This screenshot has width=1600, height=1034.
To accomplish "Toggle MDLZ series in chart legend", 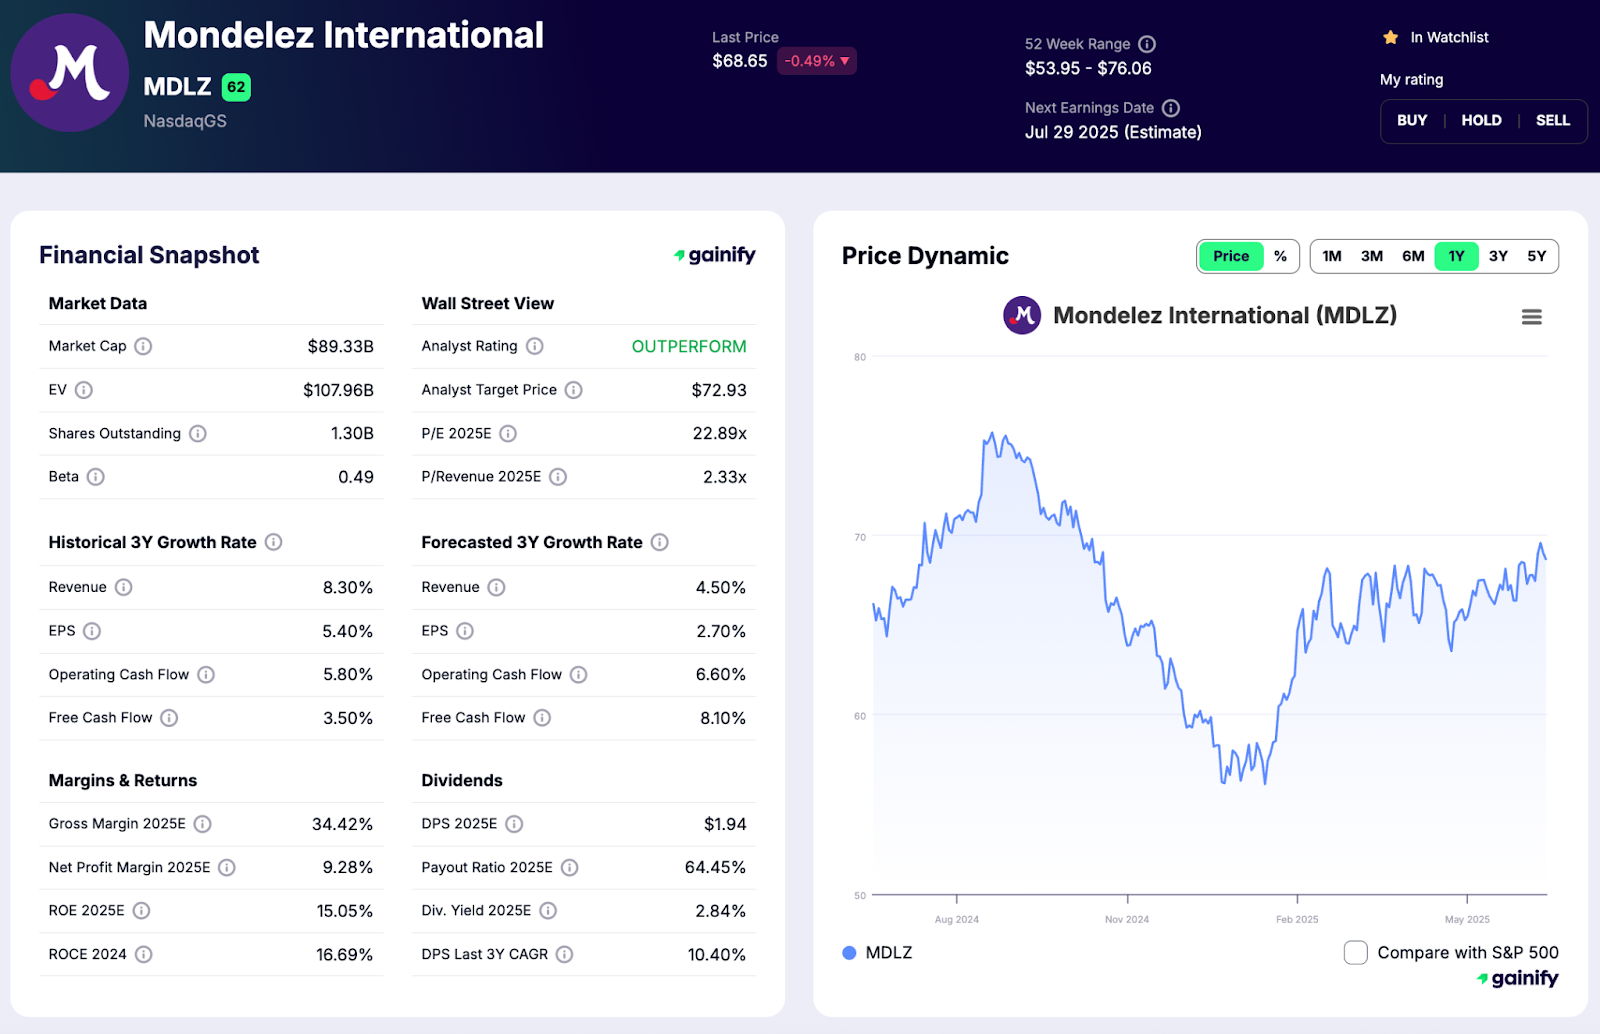I will coord(878,952).
